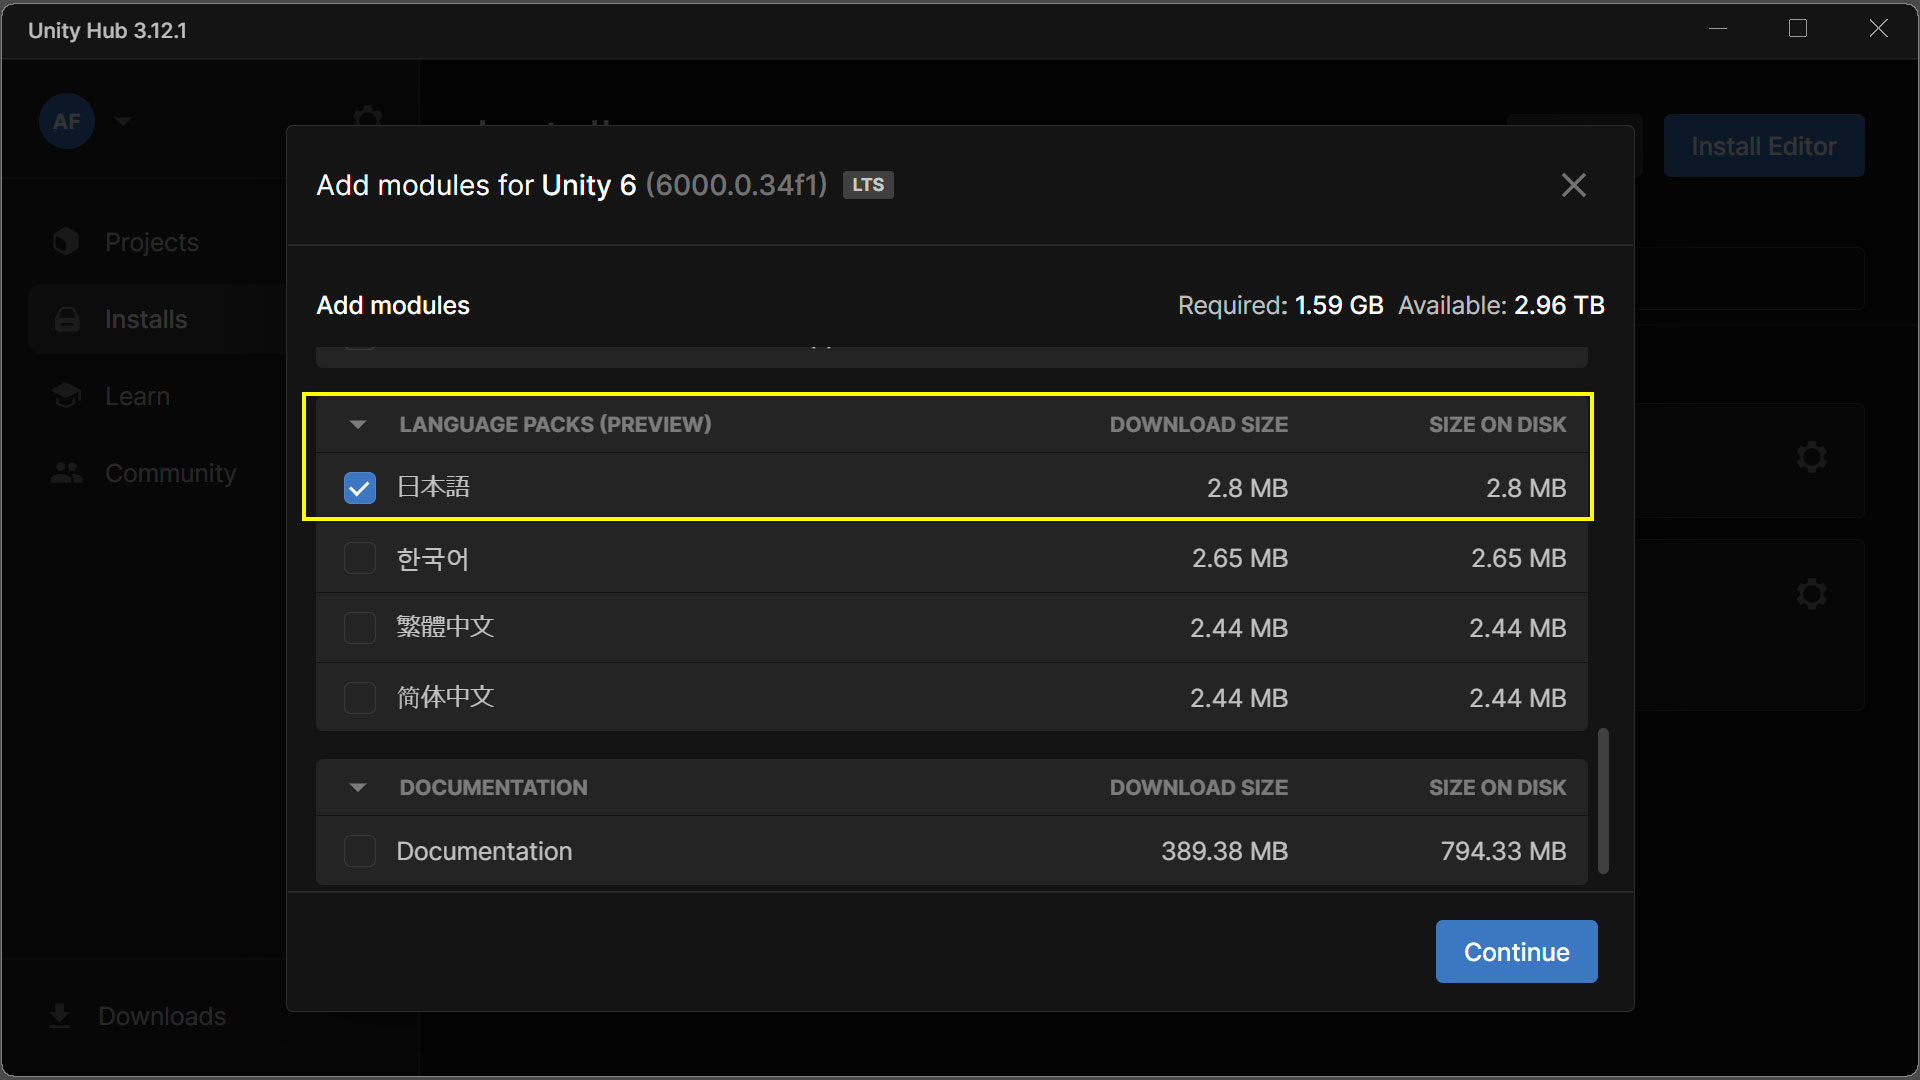The width and height of the screenshot is (1920, 1080).
Task: Collapse the Documentation section arrow
Action: [358, 788]
